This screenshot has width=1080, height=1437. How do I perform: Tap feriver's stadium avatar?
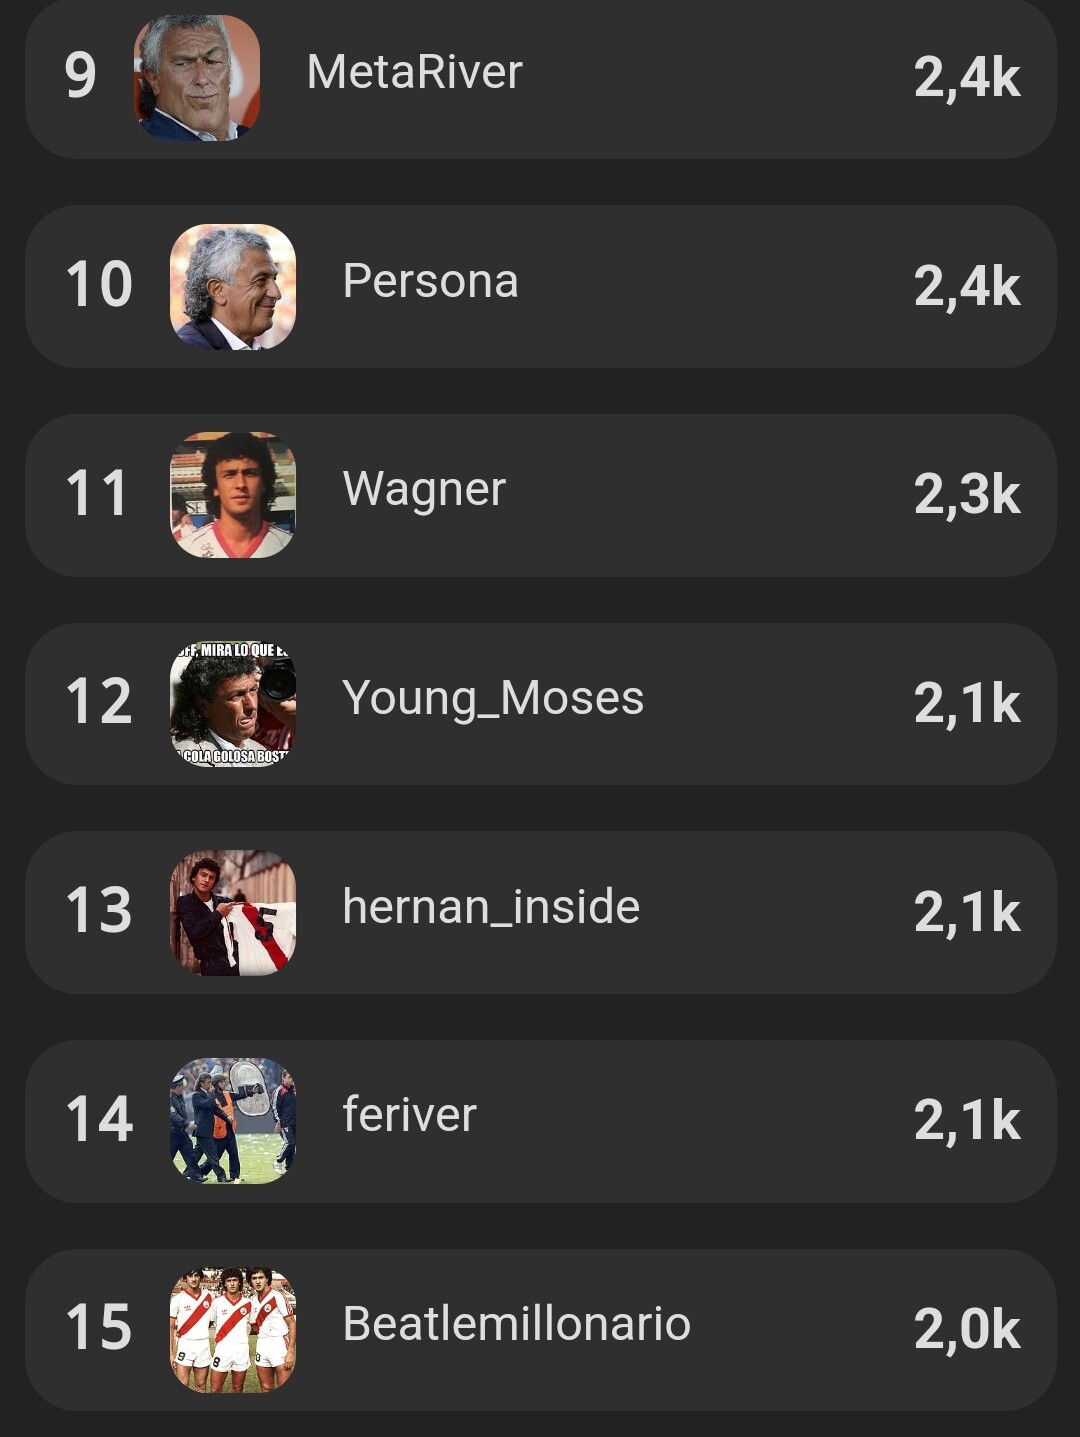click(233, 1121)
